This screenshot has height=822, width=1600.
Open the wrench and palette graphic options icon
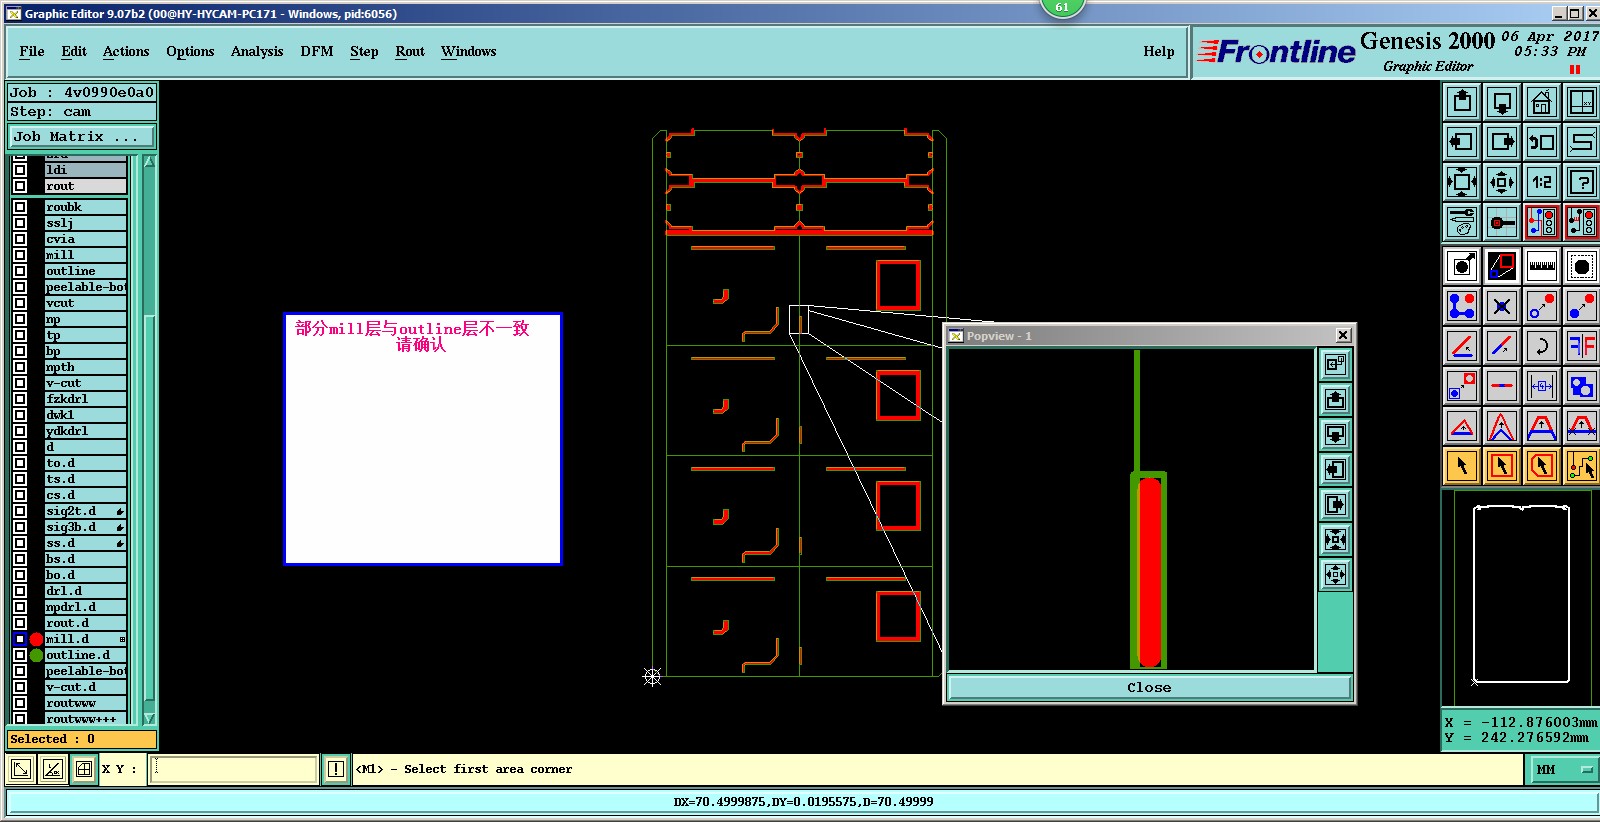(x=1462, y=222)
